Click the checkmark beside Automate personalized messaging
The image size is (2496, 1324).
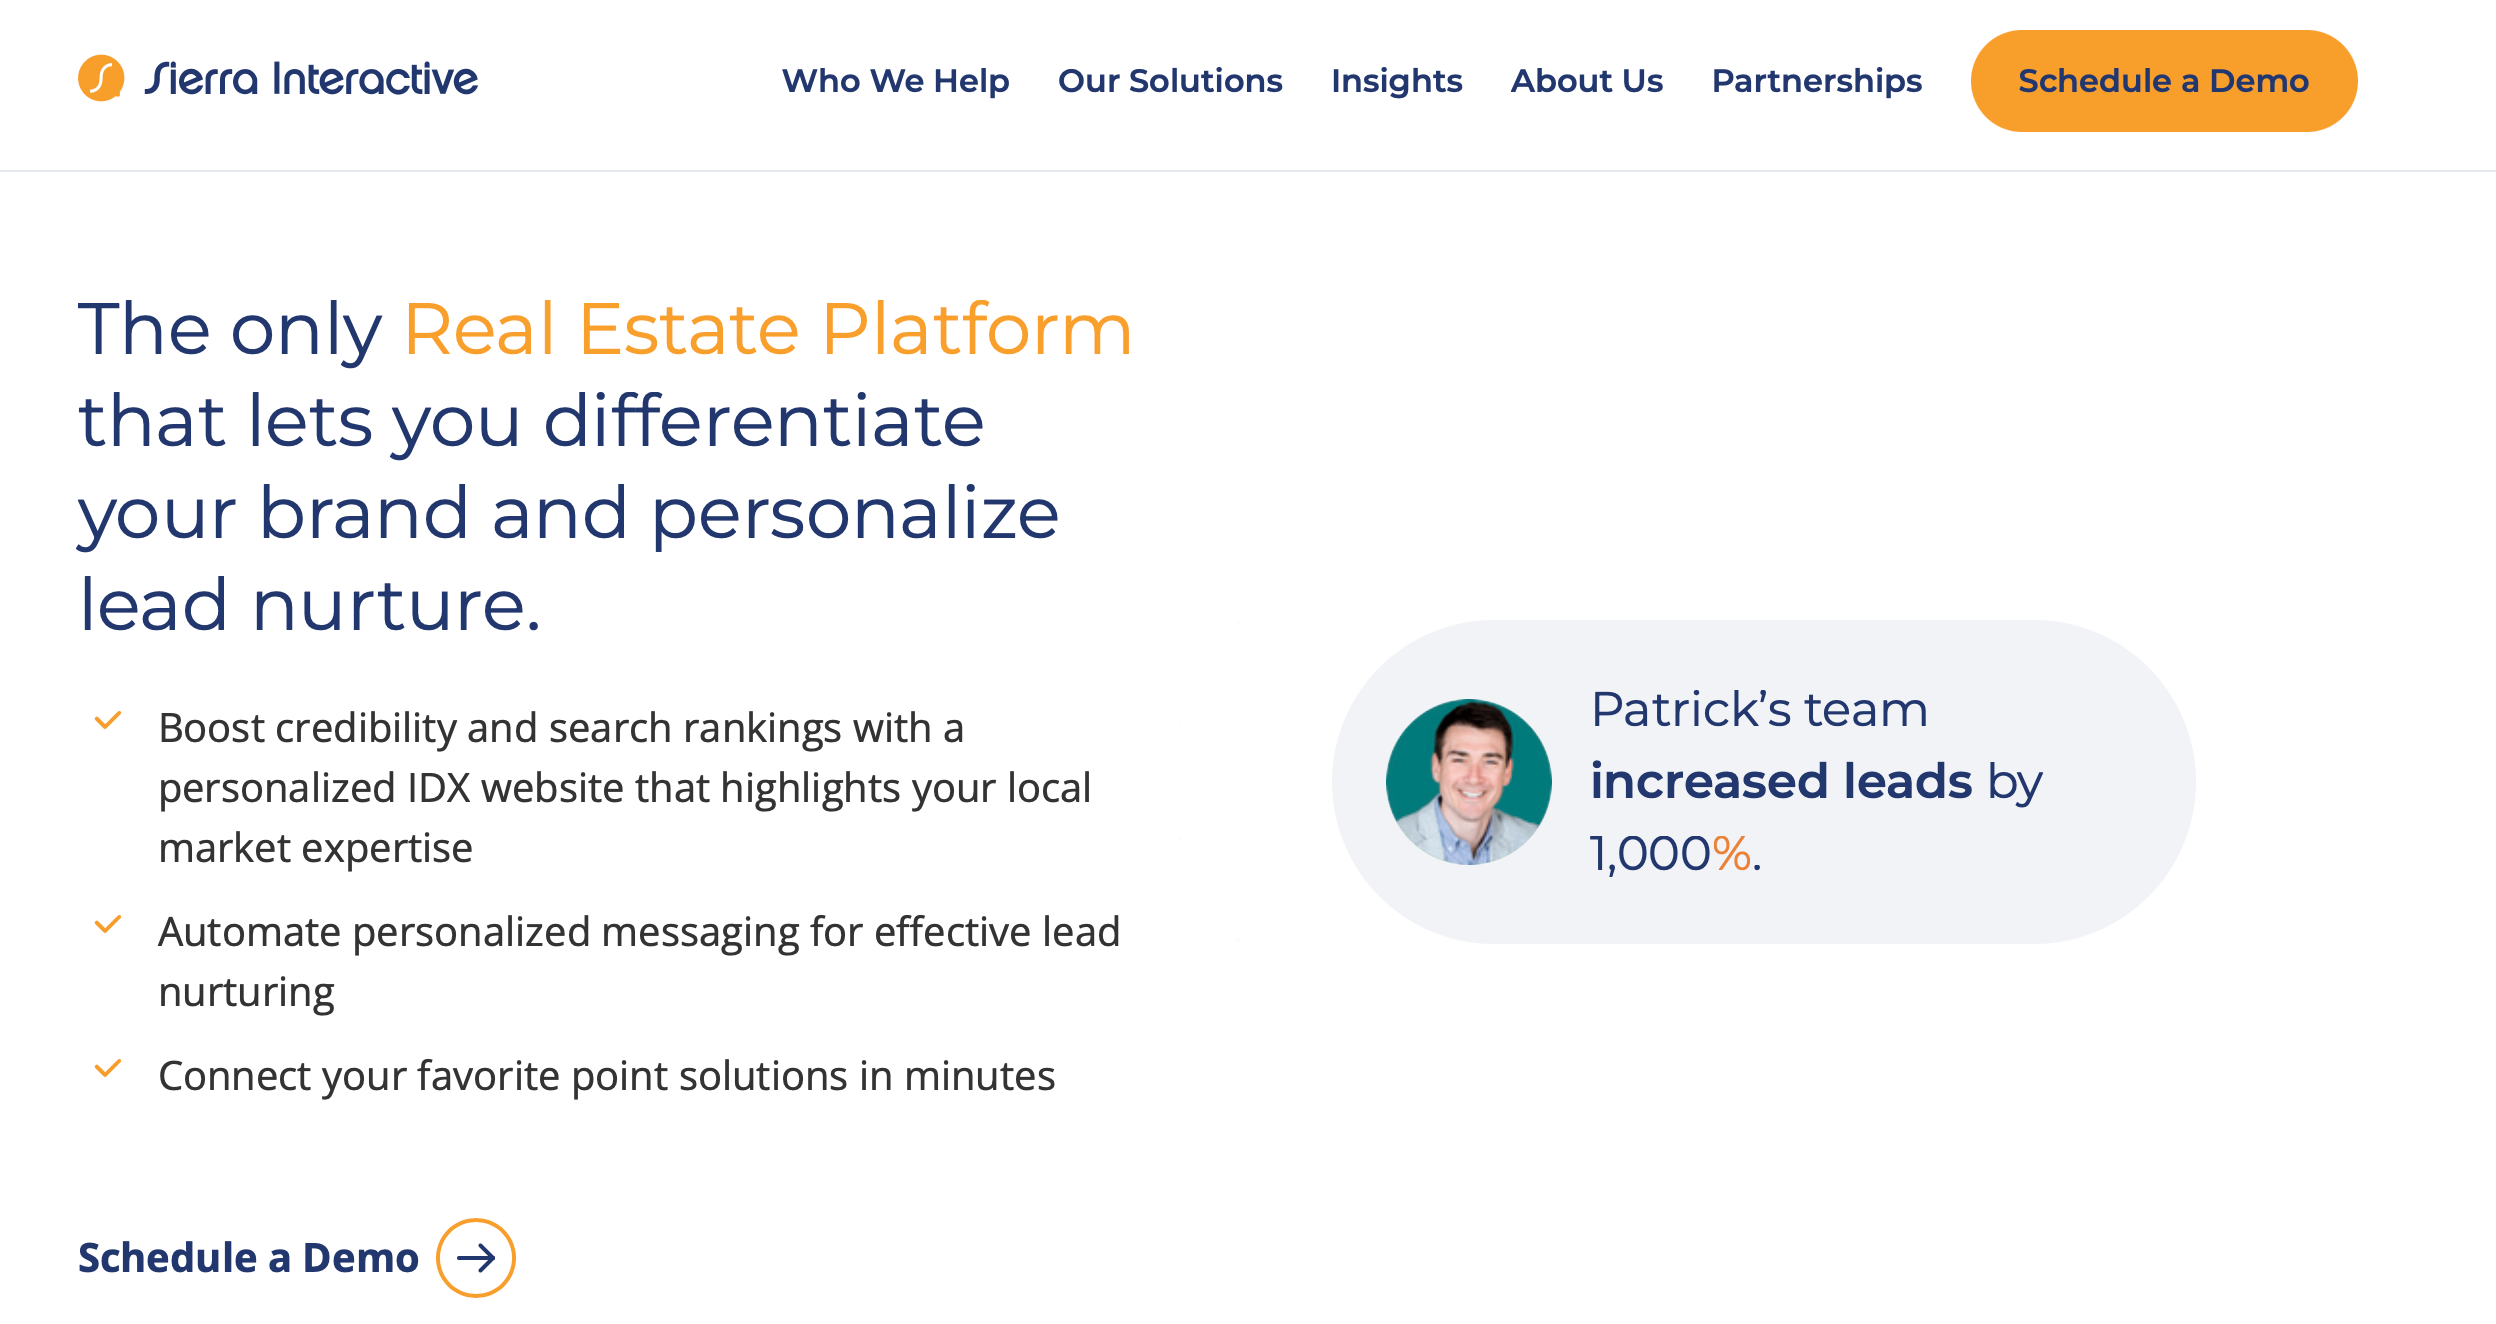click(x=108, y=925)
